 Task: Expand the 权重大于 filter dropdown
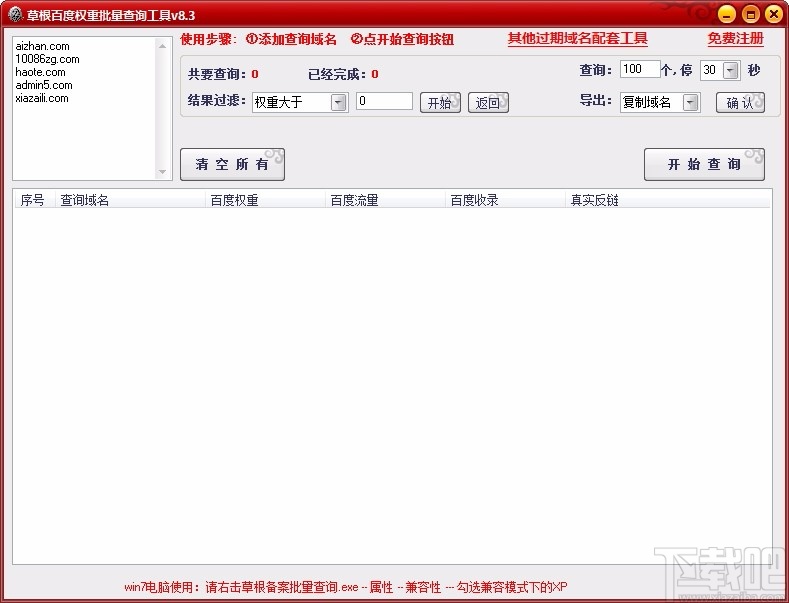pos(339,103)
